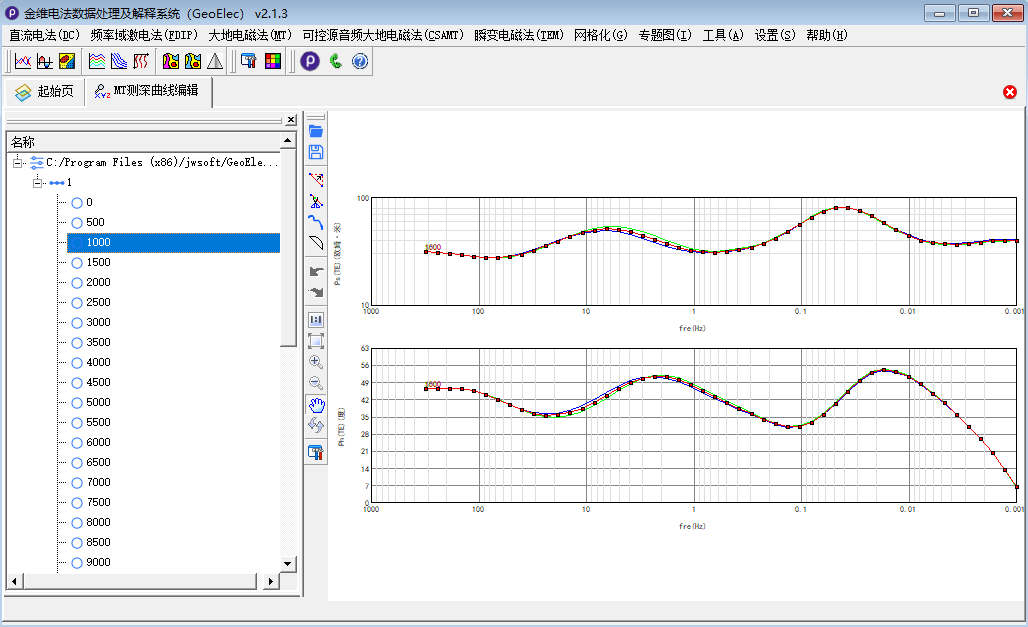
Task: Click the blue decaying sounding curves icon
Action: point(119,61)
